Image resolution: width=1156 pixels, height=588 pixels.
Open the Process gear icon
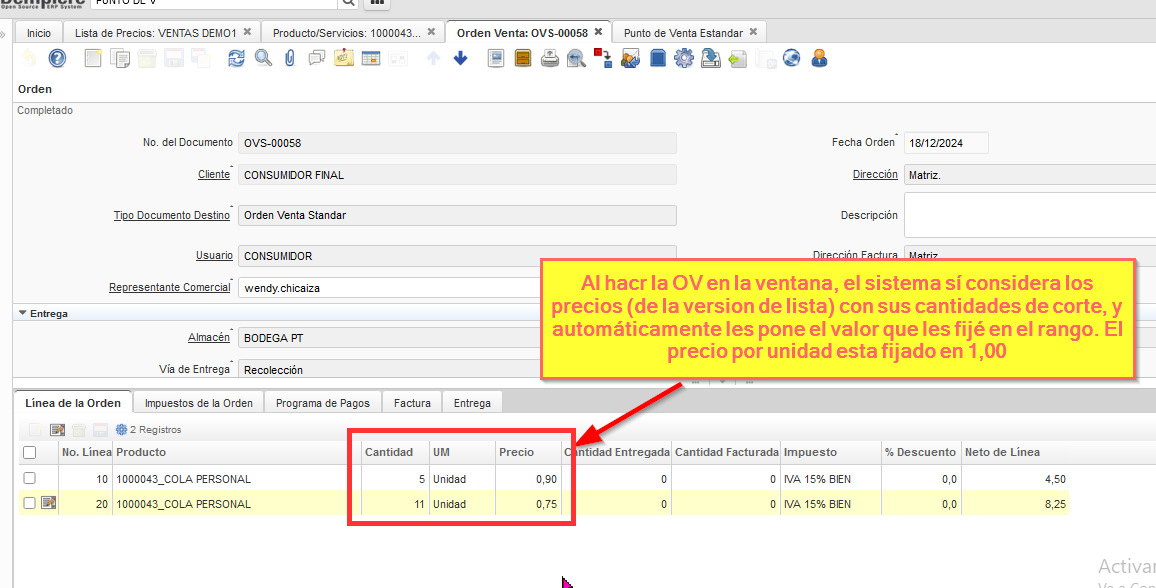point(684,59)
